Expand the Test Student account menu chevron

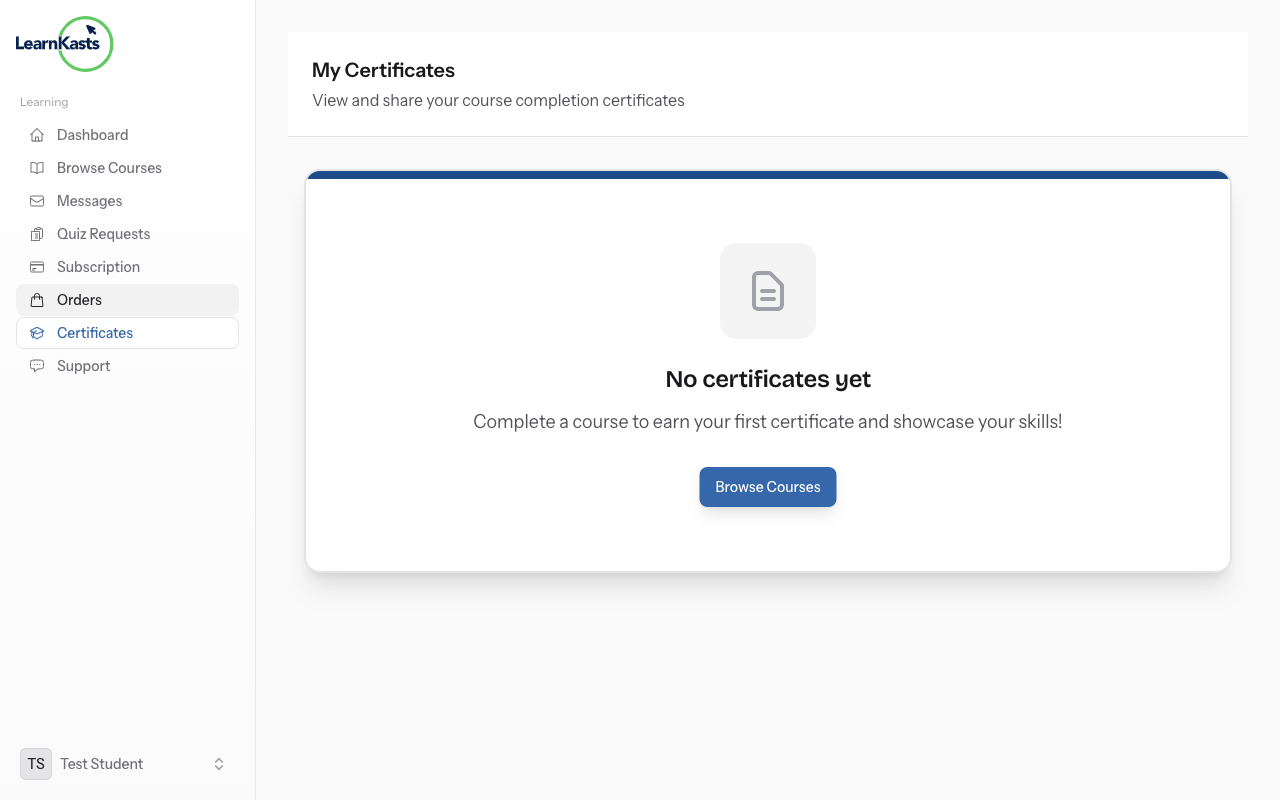(x=218, y=763)
